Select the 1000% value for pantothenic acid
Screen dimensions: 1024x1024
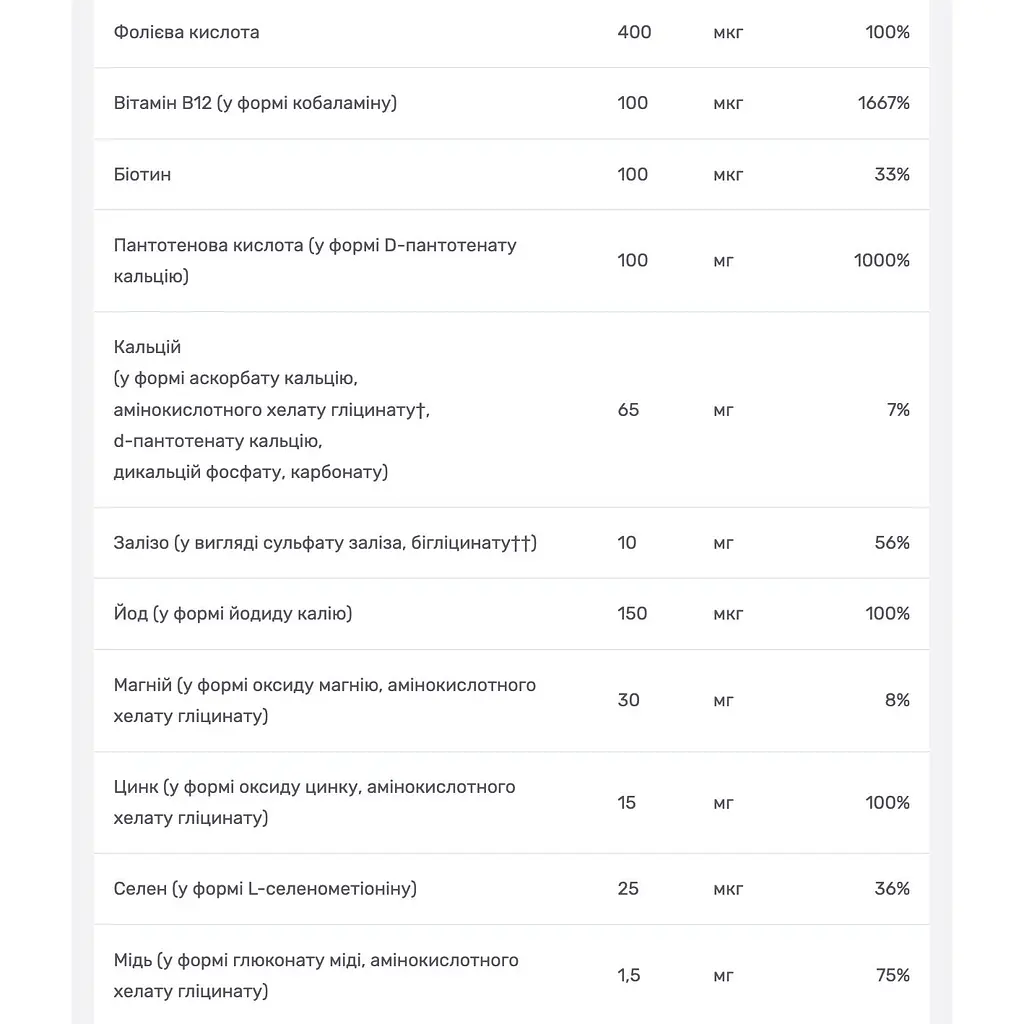pyautogui.click(x=882, y=261)
